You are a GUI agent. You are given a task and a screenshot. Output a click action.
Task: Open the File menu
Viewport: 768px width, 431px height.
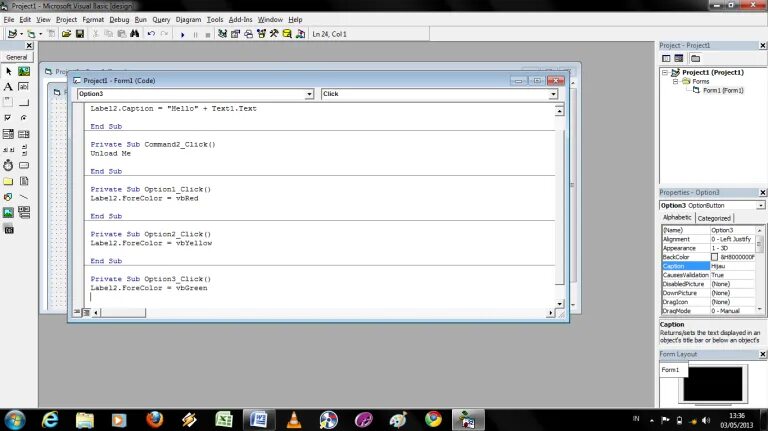pos(9,20)
